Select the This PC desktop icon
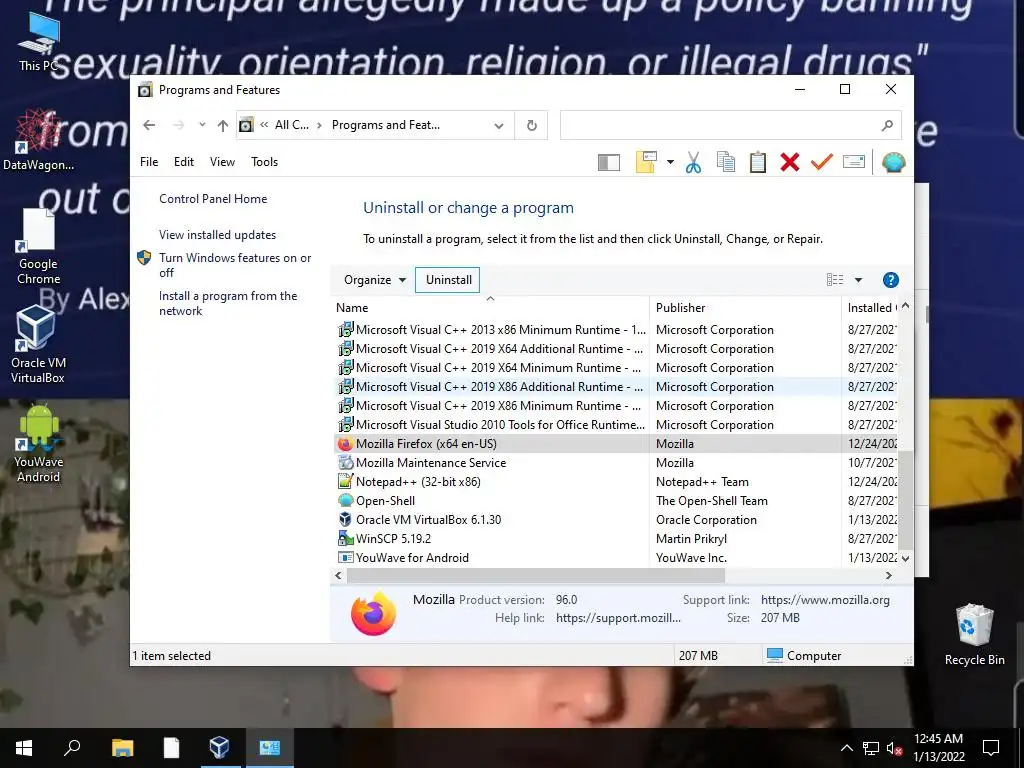Viewport: 1024px width, 768px height. pos(39,41)
